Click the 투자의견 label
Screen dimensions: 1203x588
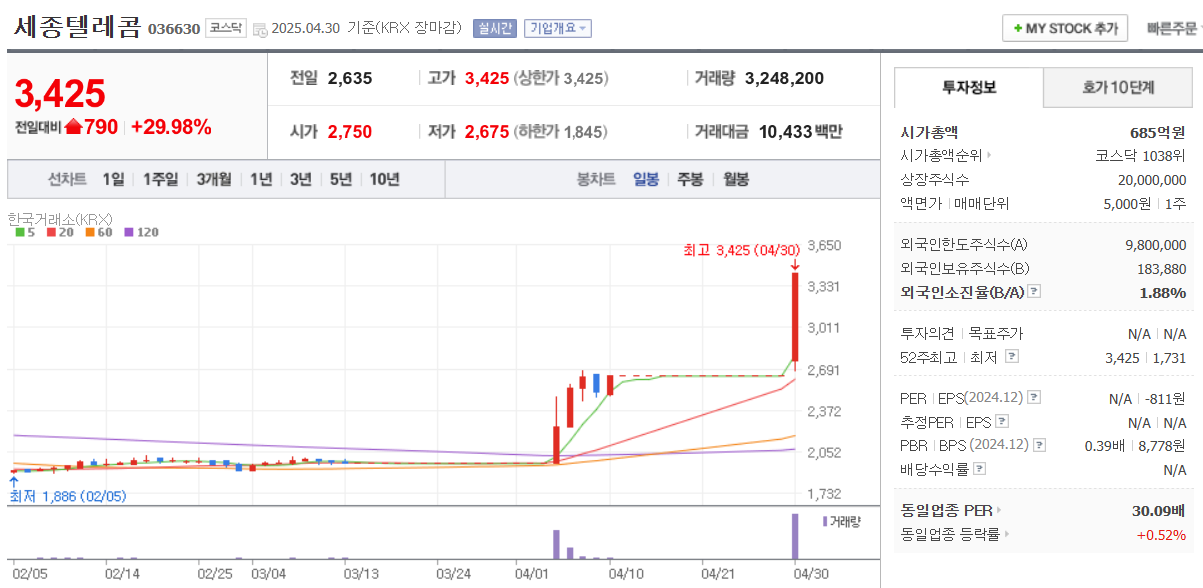point(928,333)
